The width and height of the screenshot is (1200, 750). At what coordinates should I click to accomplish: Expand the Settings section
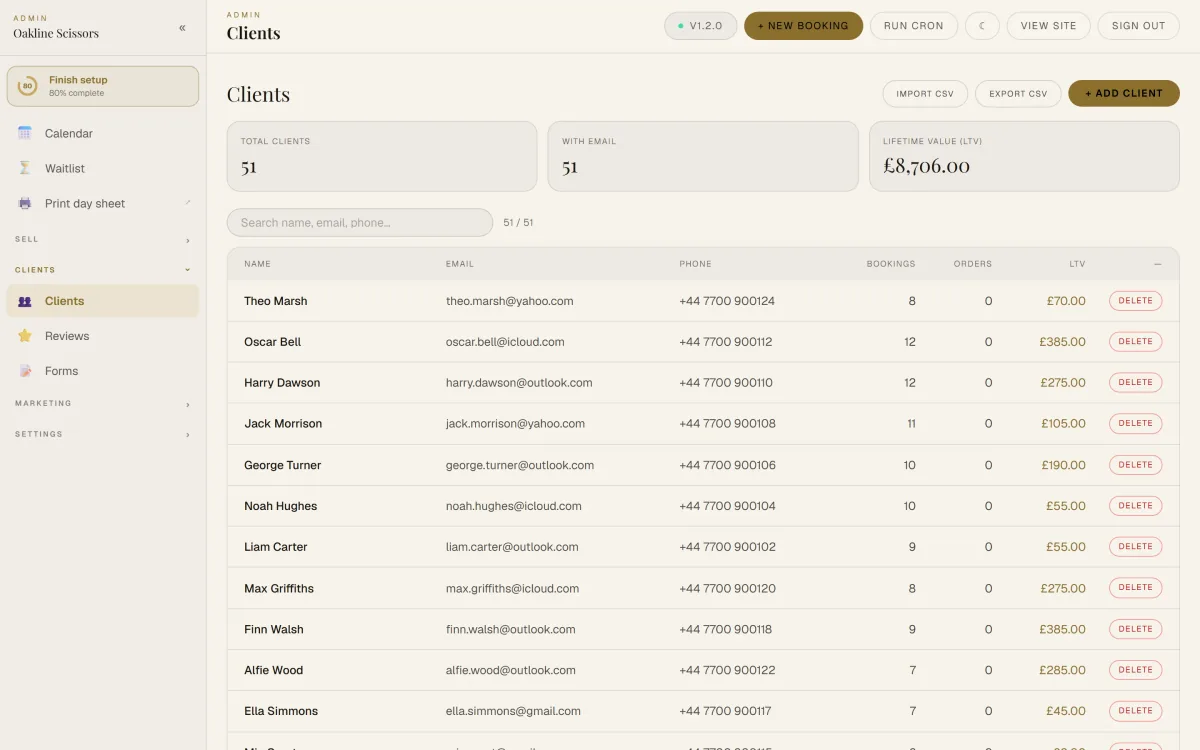point(103,434)
